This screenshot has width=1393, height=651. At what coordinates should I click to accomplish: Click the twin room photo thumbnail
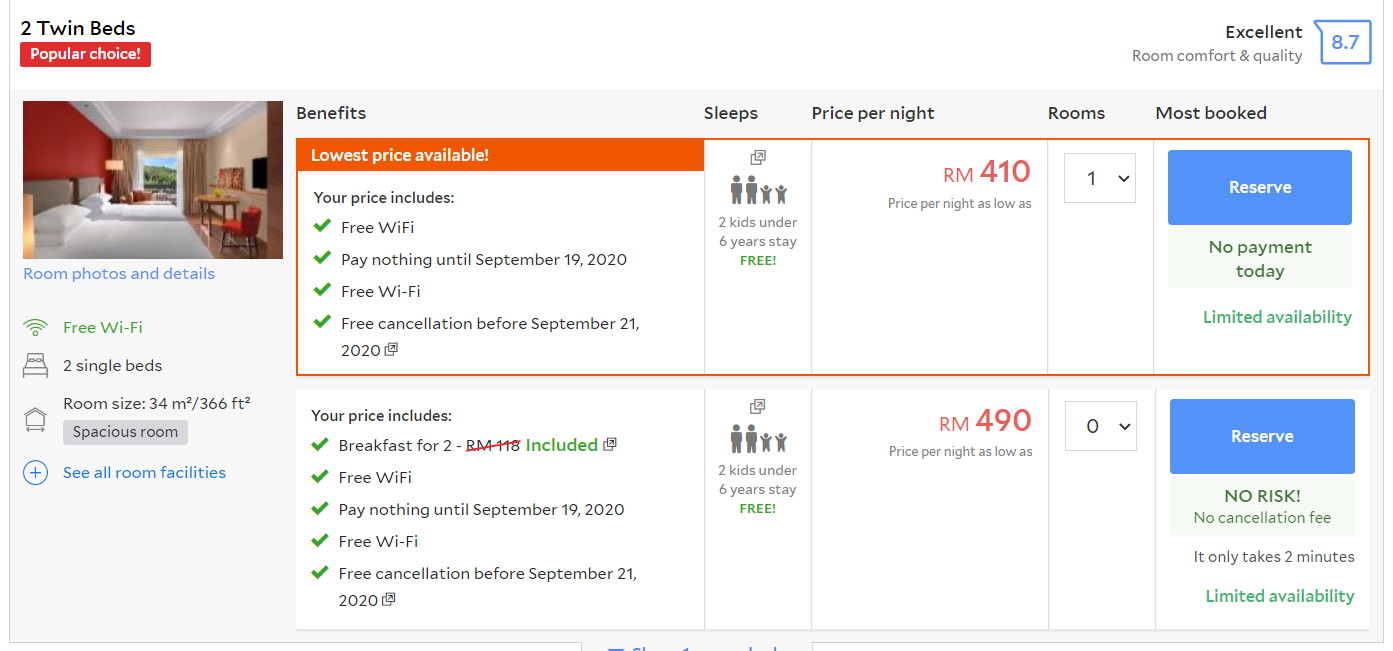(153, 180)
